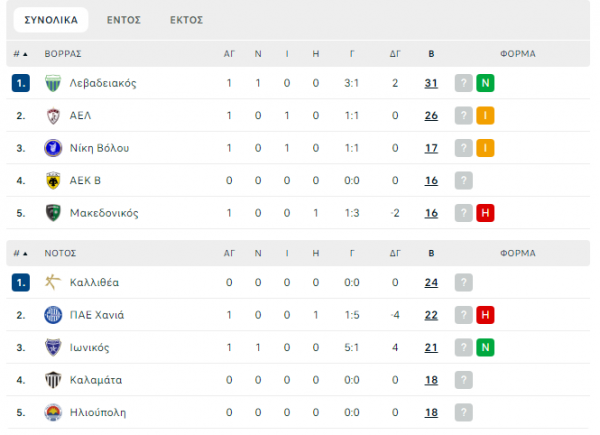Click the Ηλιούπολη team badge
The image size is (600, 435).
pyautogui.click(x=53, y=412)
